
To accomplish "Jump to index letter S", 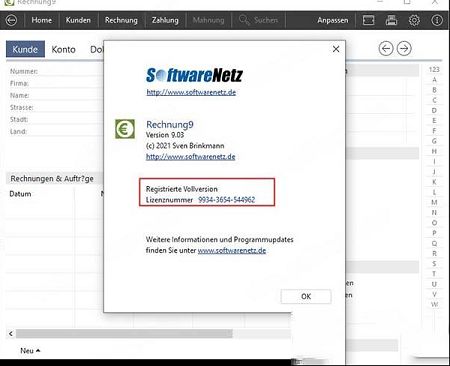I will click(434, 264).
